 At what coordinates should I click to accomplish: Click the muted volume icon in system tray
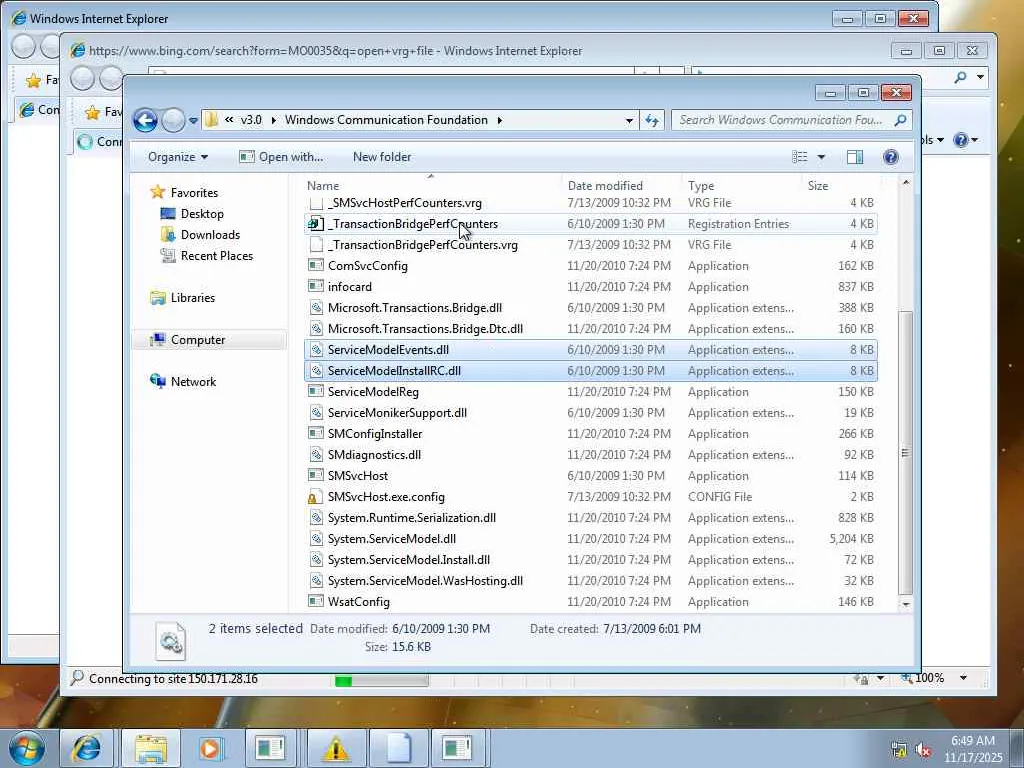pos(923,750)
